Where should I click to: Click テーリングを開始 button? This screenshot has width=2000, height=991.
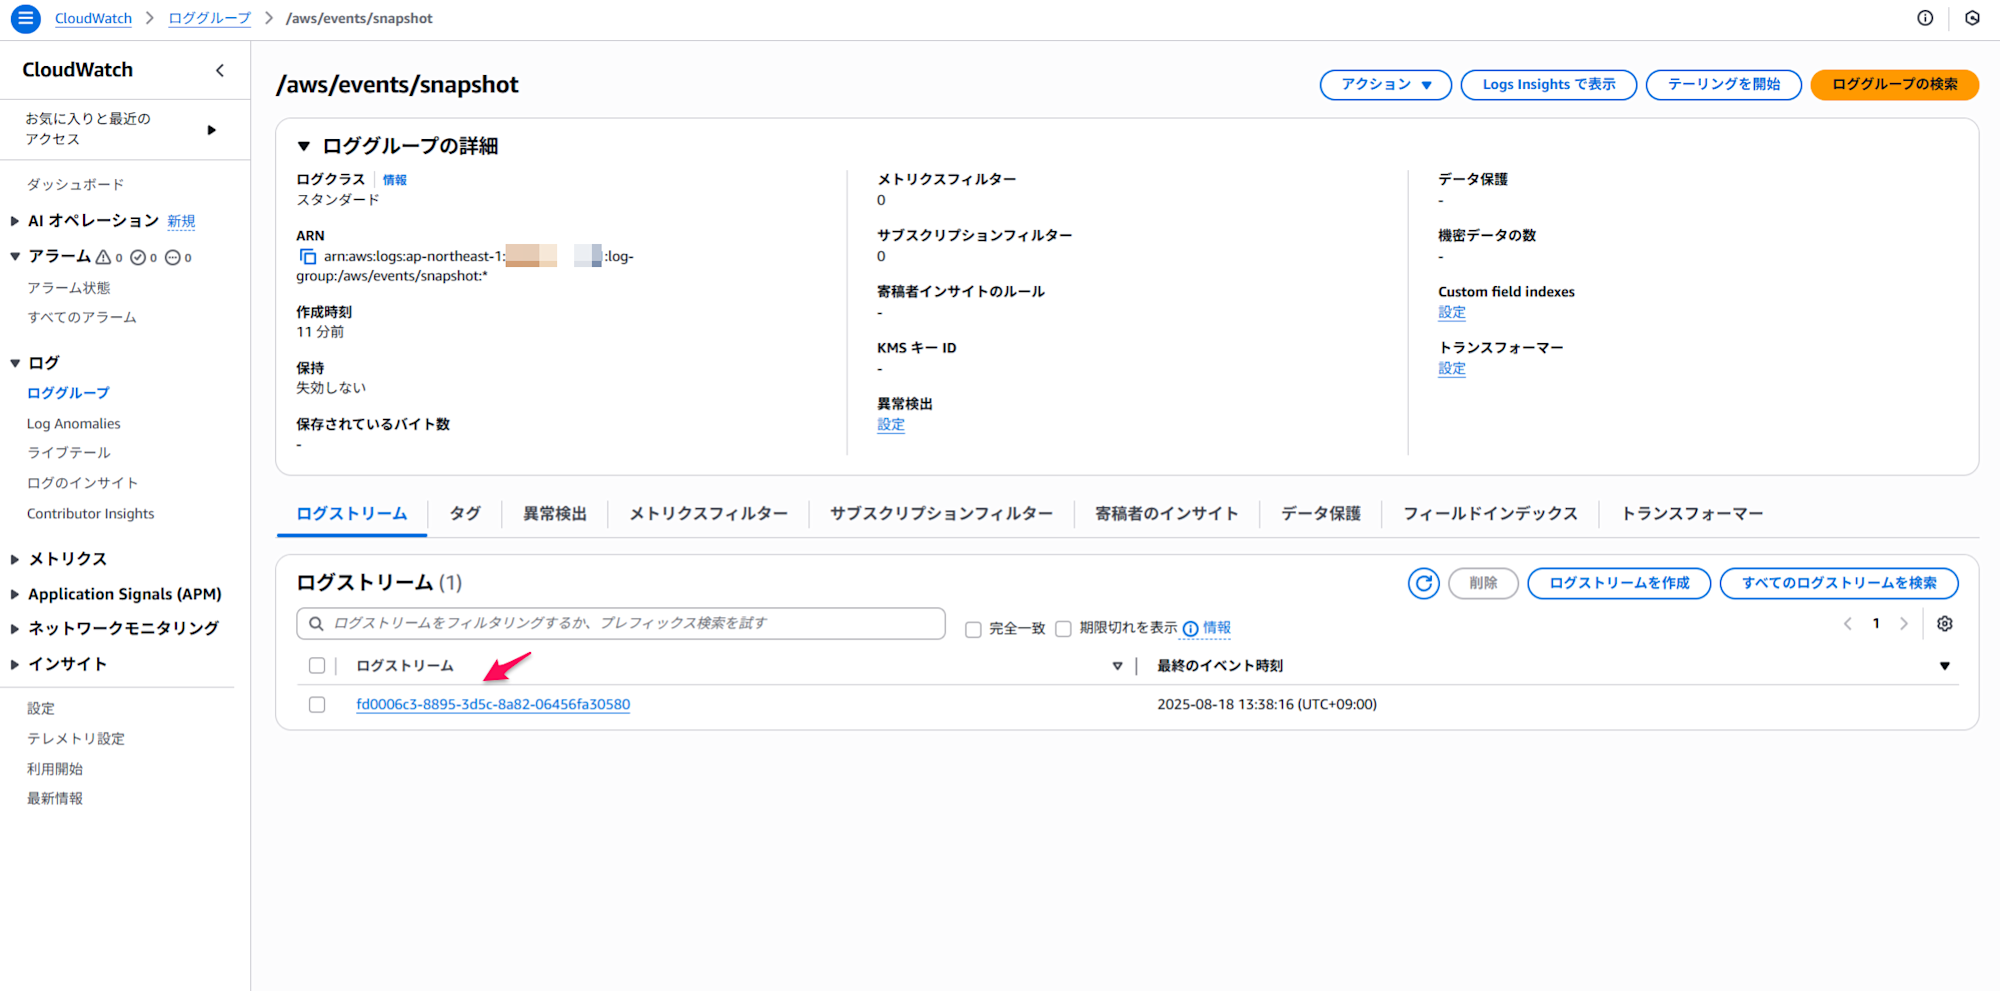tap(1724, 85)
